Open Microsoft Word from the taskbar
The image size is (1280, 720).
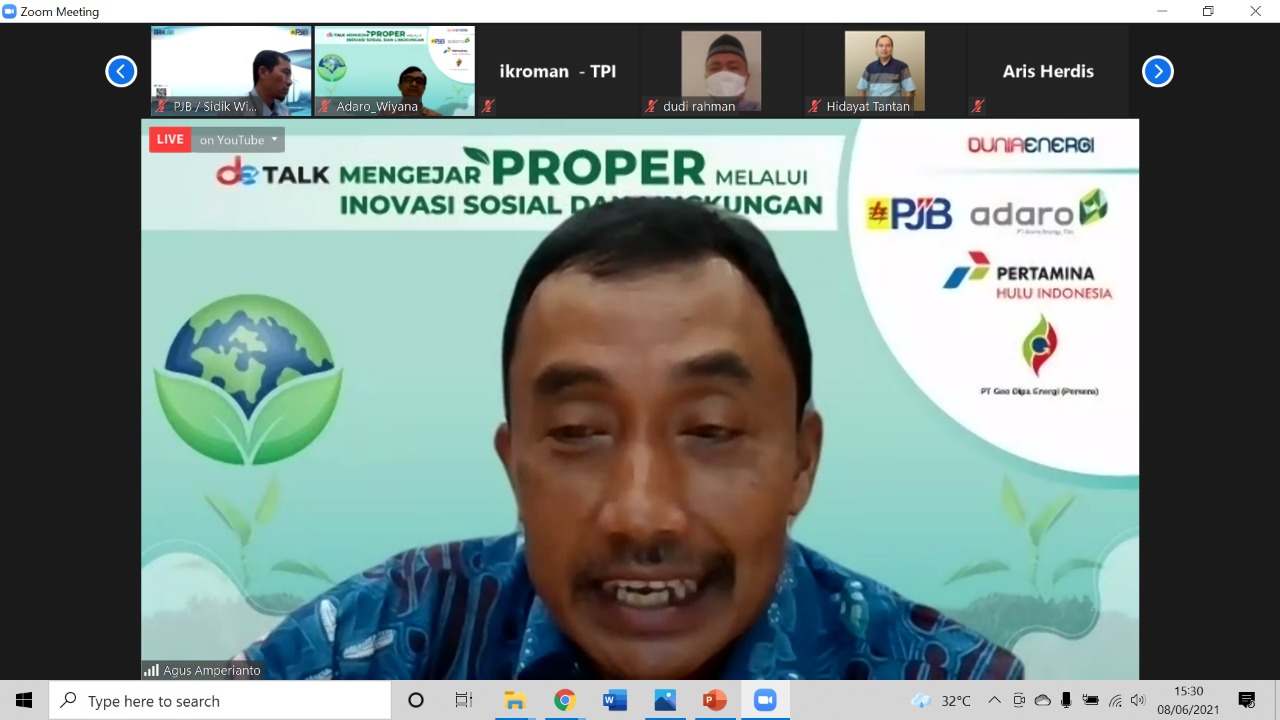614,700
